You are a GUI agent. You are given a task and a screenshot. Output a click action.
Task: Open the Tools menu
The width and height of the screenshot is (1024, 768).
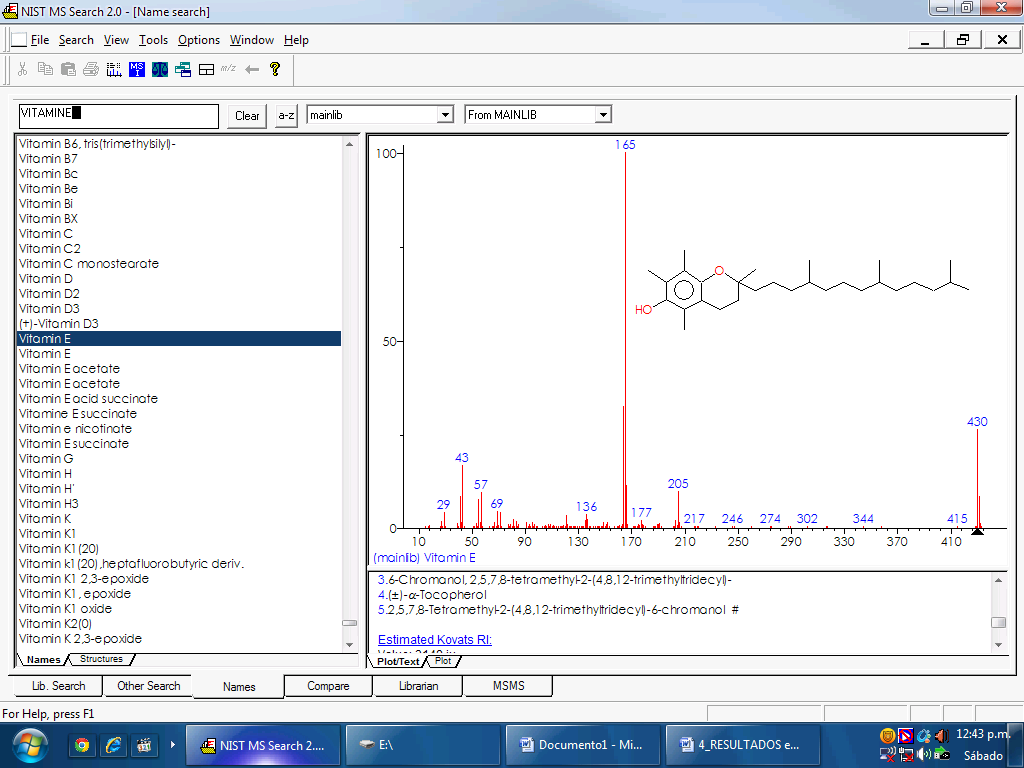click(153, 40)
